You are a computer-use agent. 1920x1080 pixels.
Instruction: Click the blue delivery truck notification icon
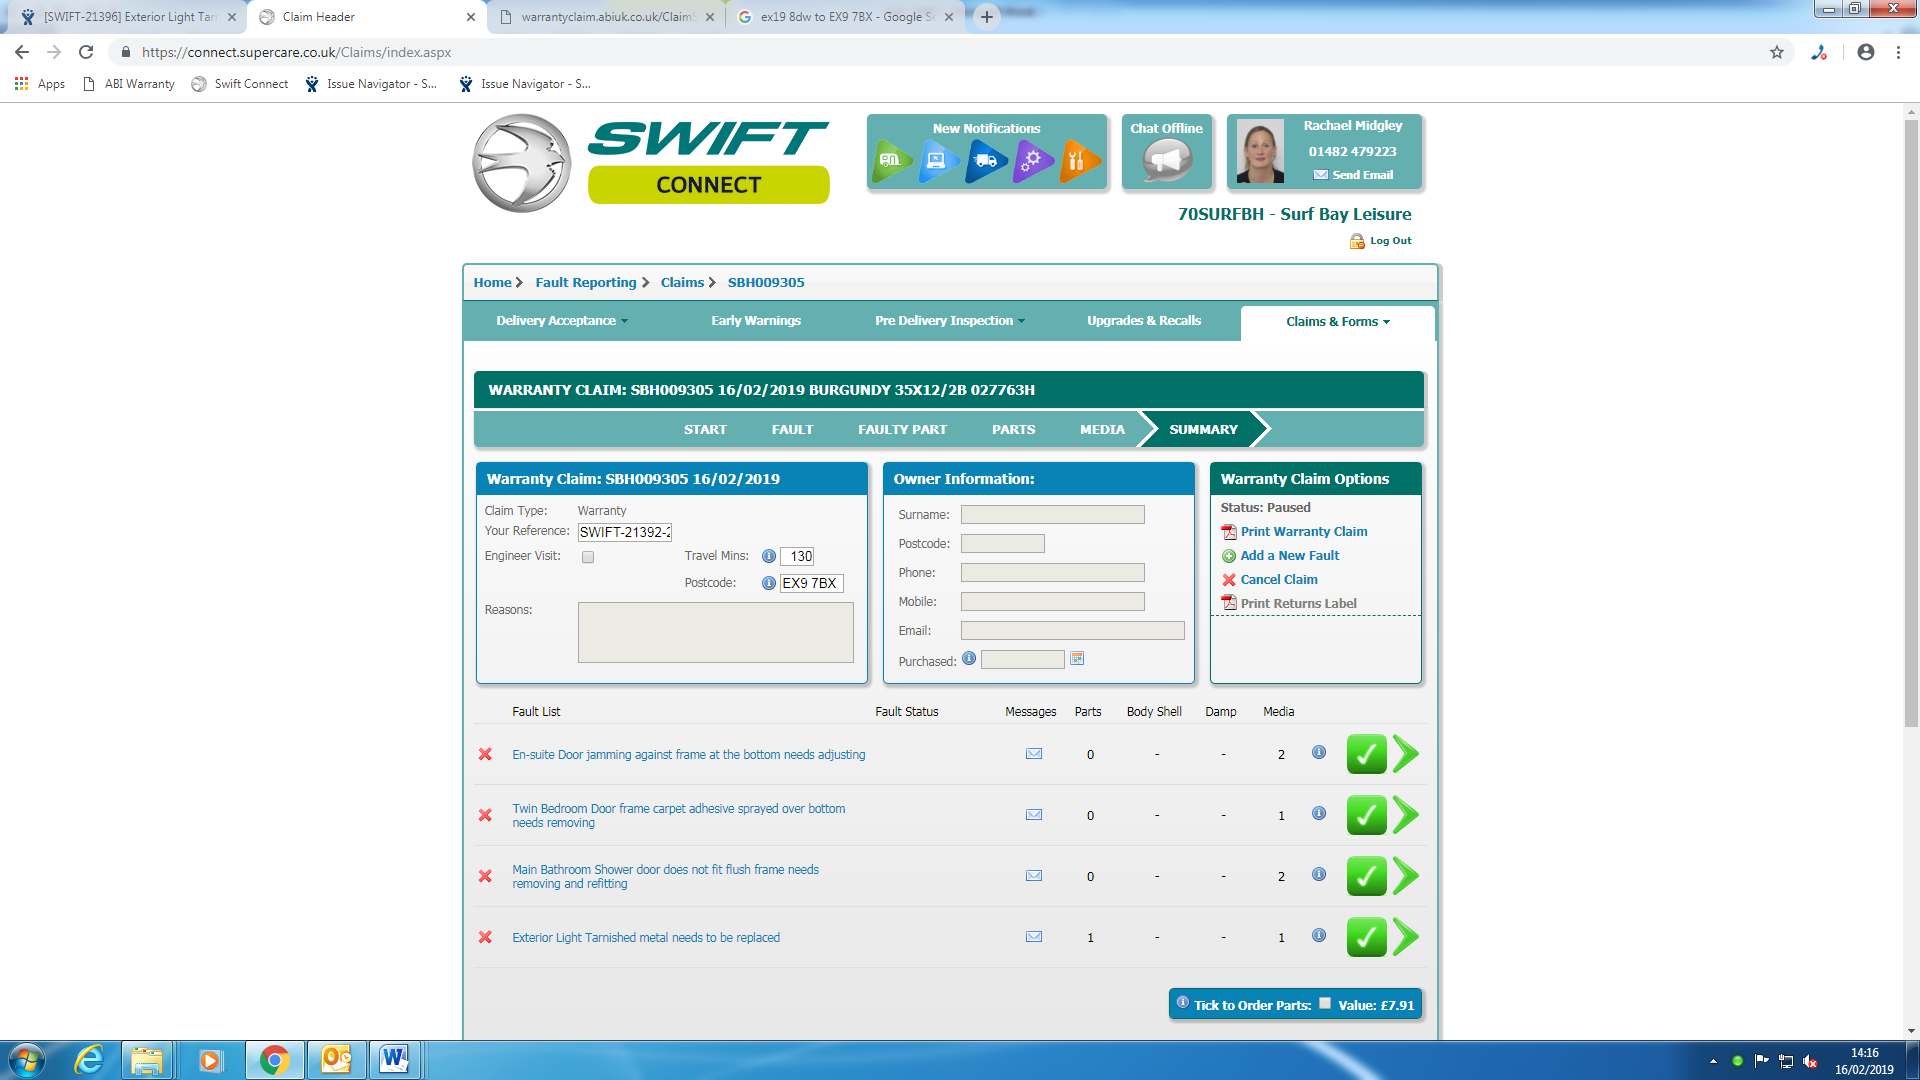986,161
